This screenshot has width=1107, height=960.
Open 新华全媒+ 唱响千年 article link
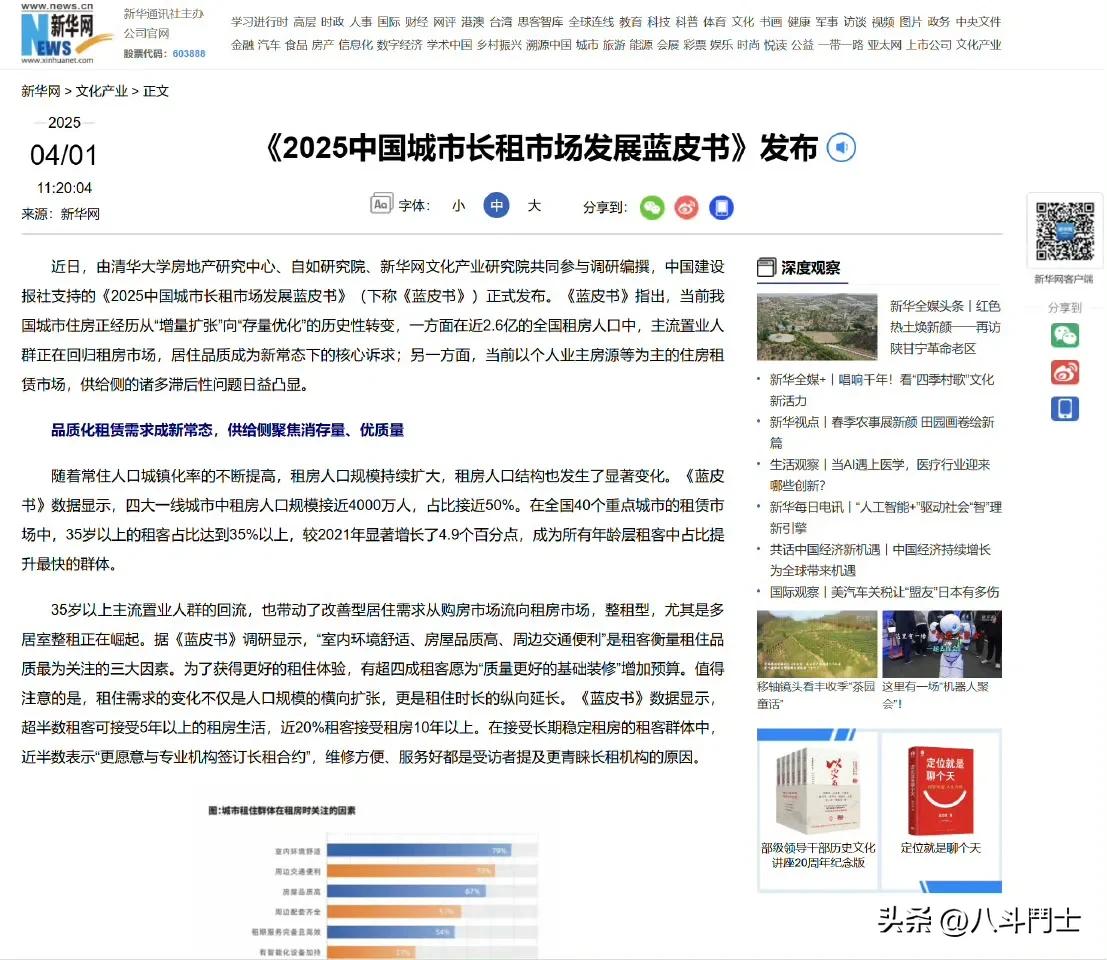pos(881,390)
